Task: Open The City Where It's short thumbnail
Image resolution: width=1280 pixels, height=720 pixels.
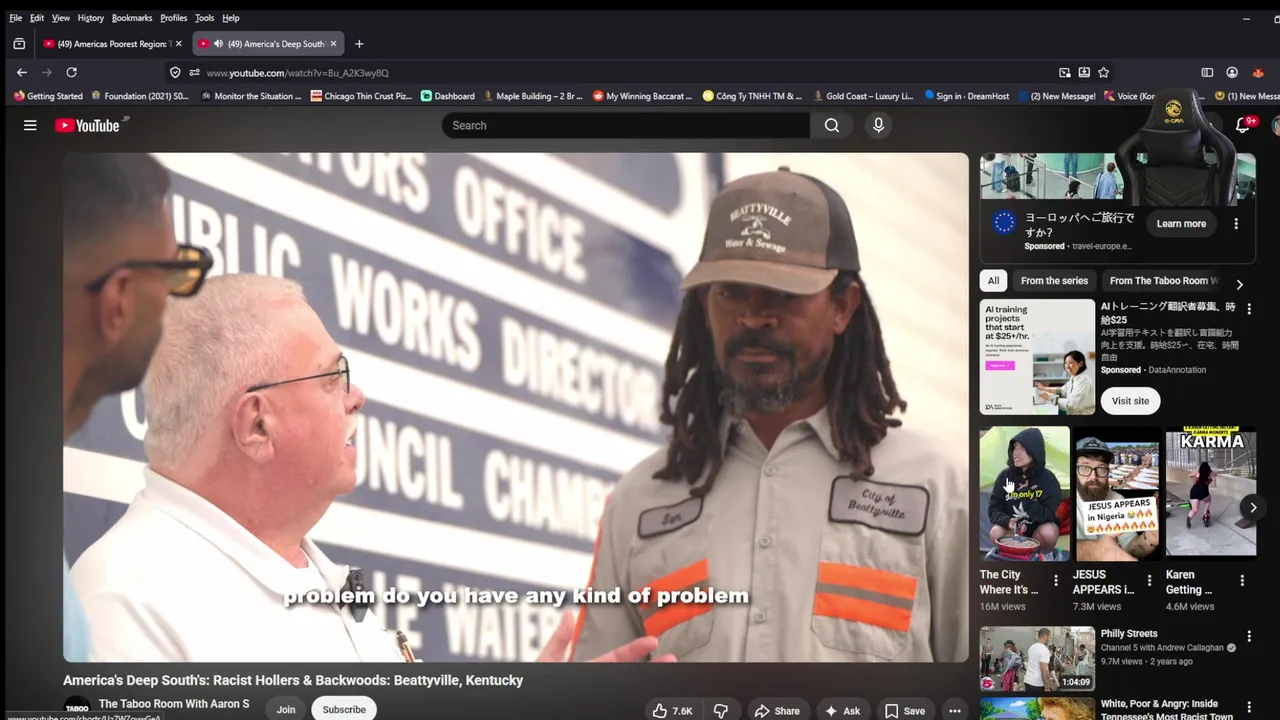Action: click(1025, 493)
